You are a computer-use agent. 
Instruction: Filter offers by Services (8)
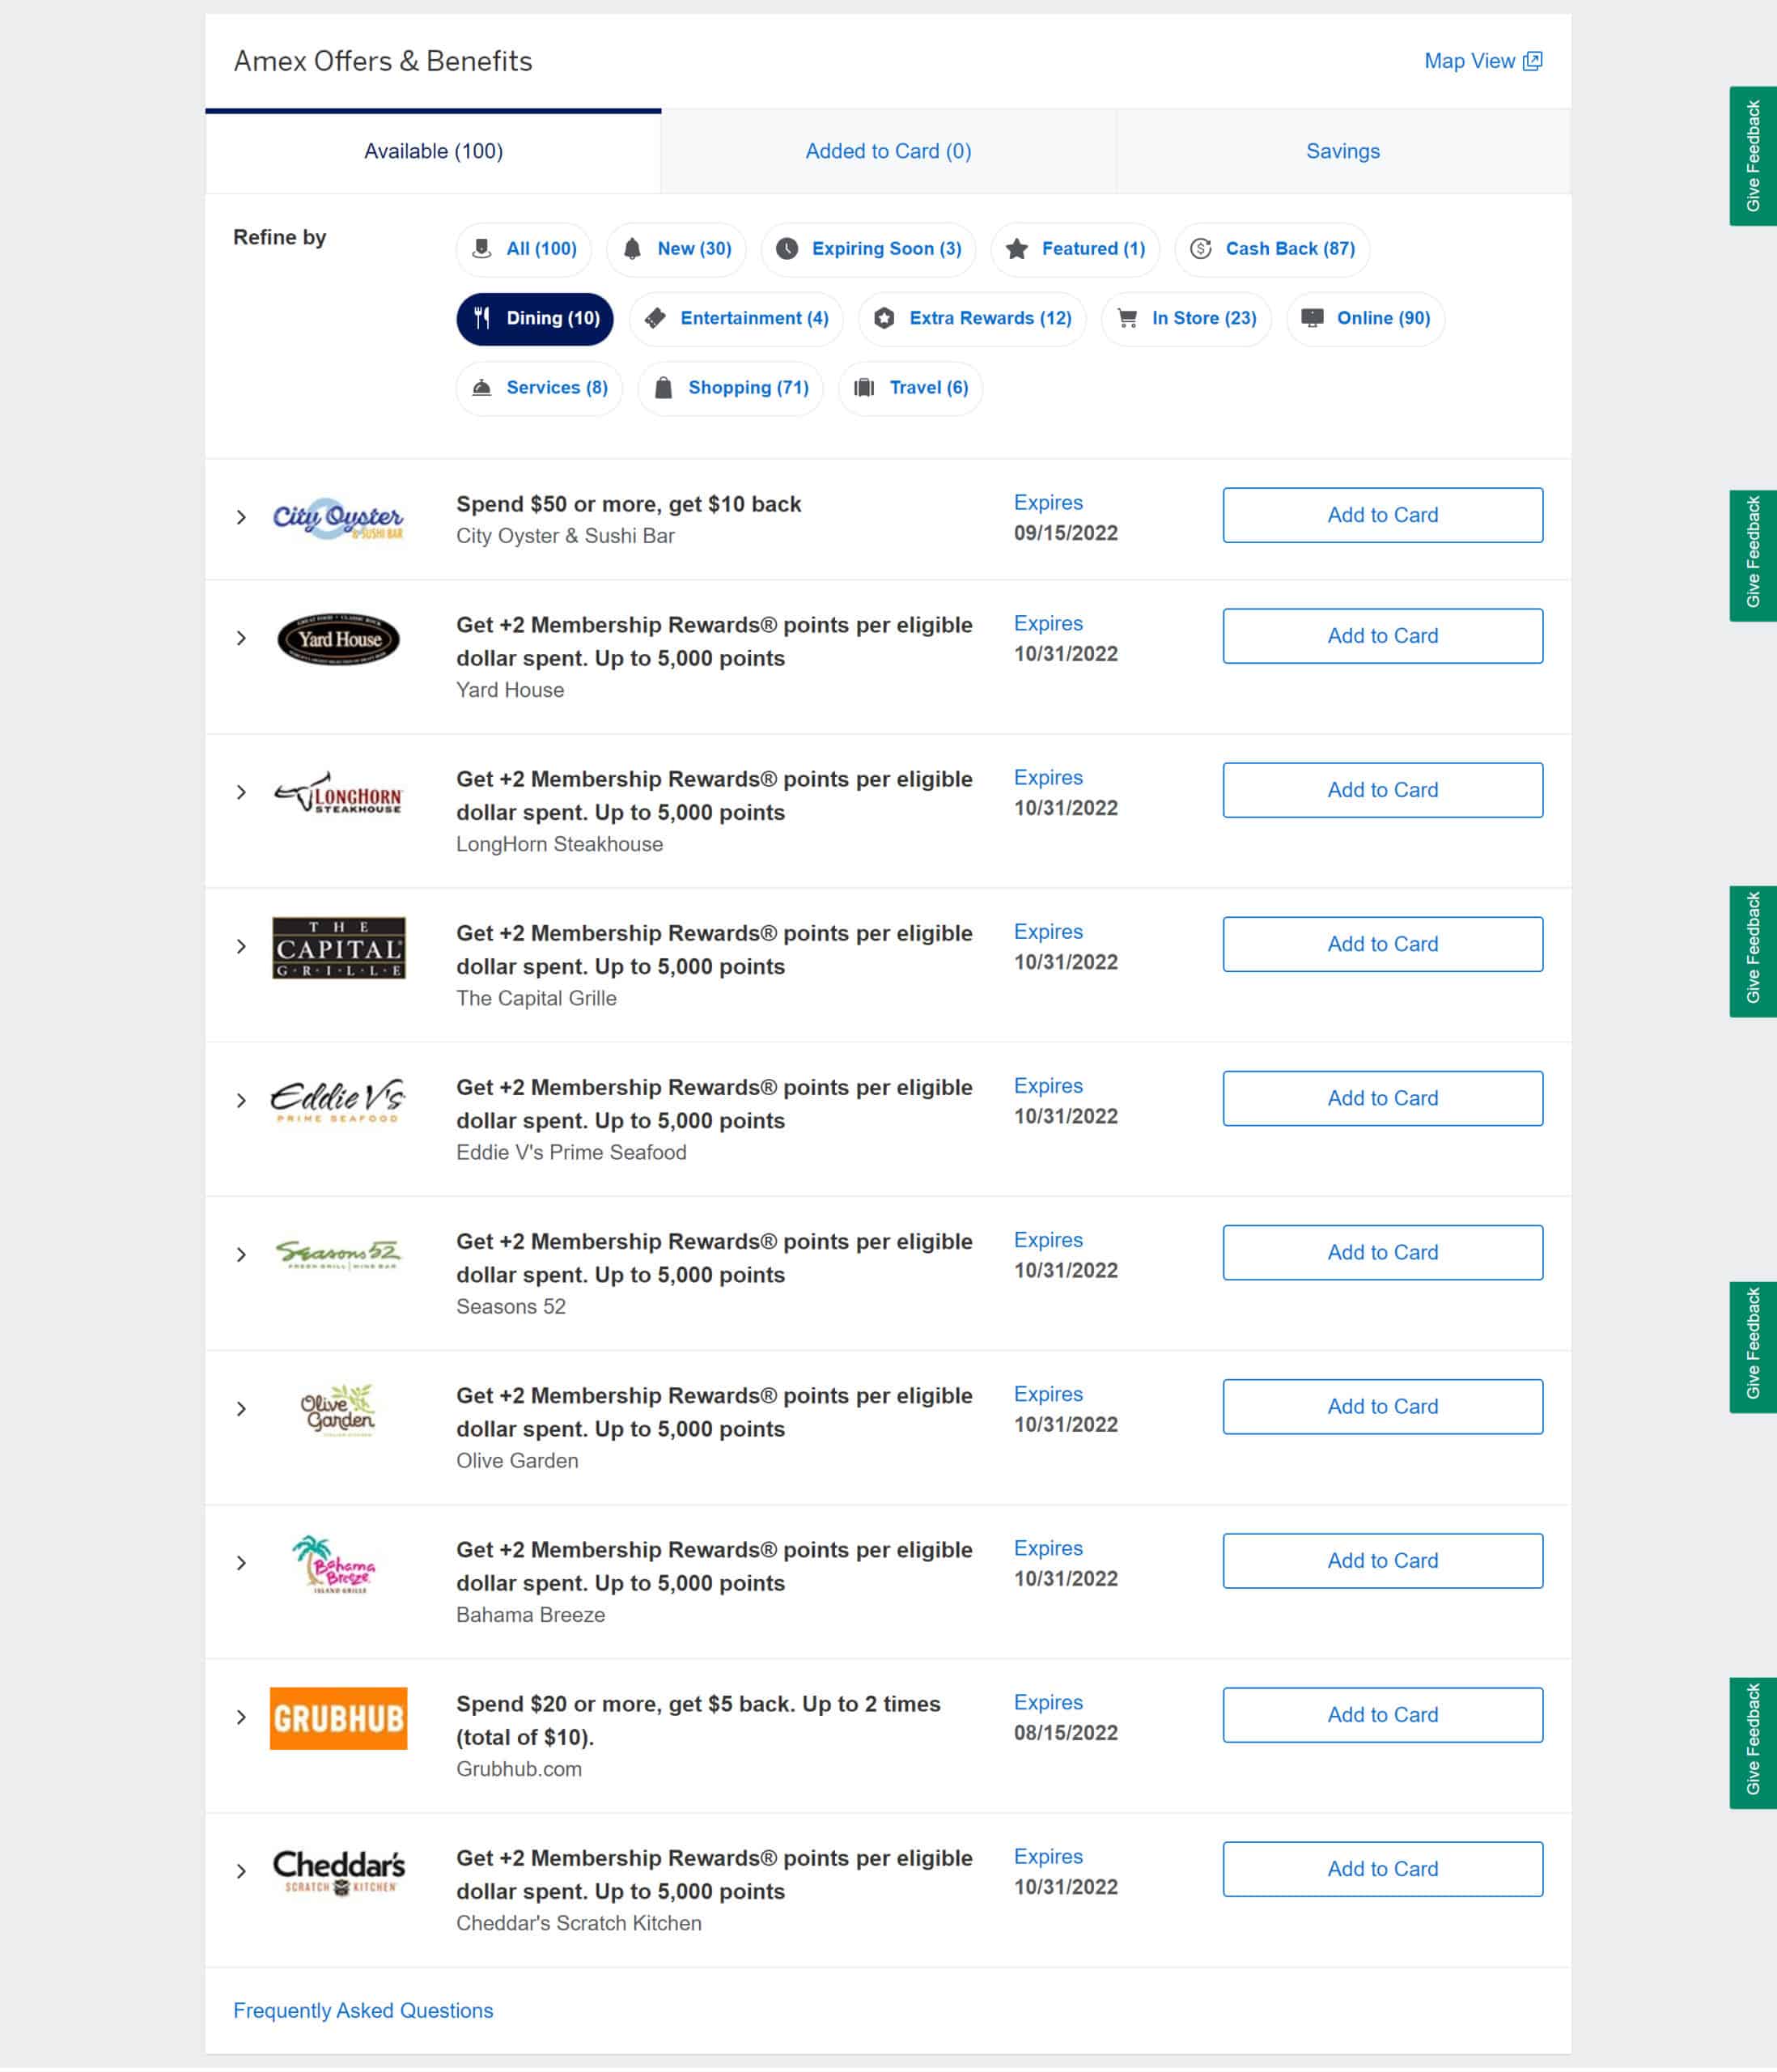pos(539,388)
